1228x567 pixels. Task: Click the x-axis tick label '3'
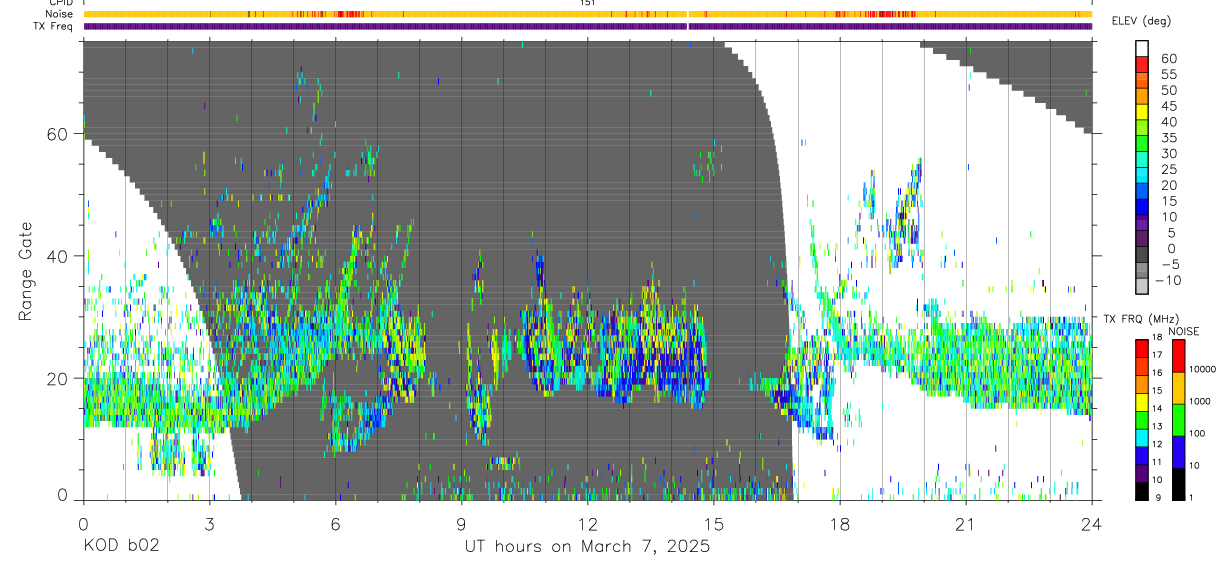(x=210, y=523)
